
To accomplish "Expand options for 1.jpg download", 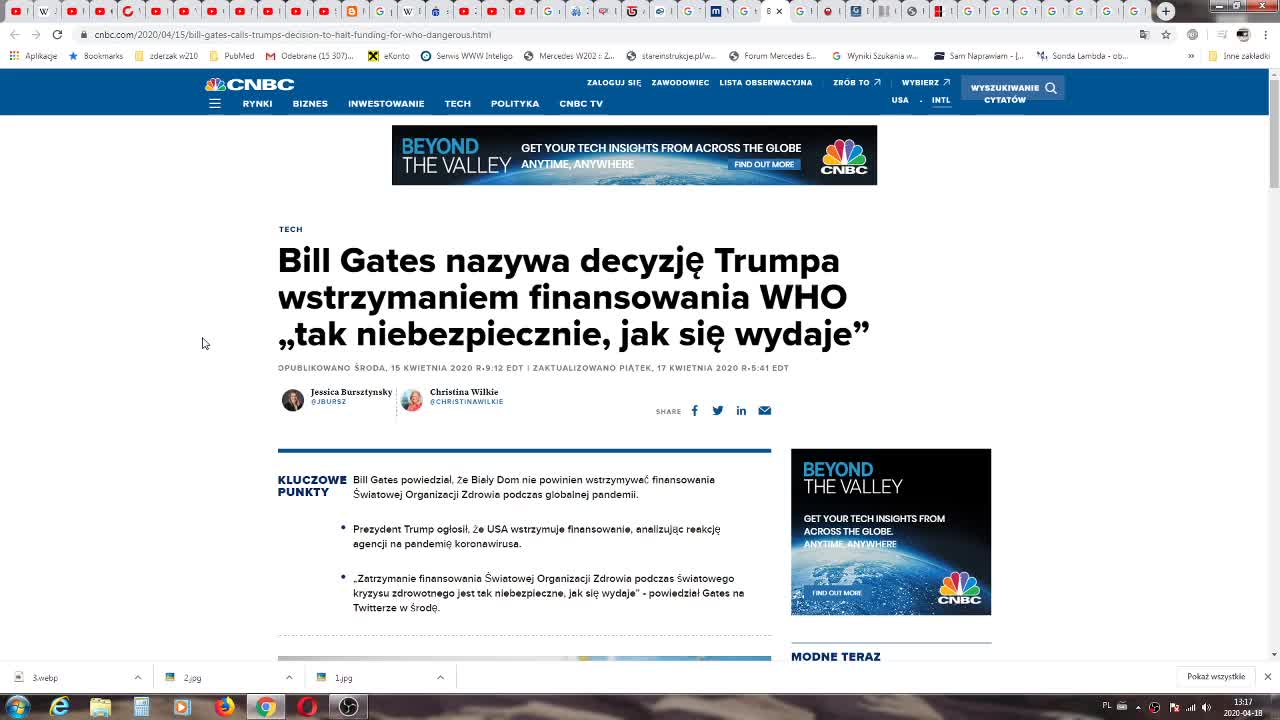I will click(439, 678).
